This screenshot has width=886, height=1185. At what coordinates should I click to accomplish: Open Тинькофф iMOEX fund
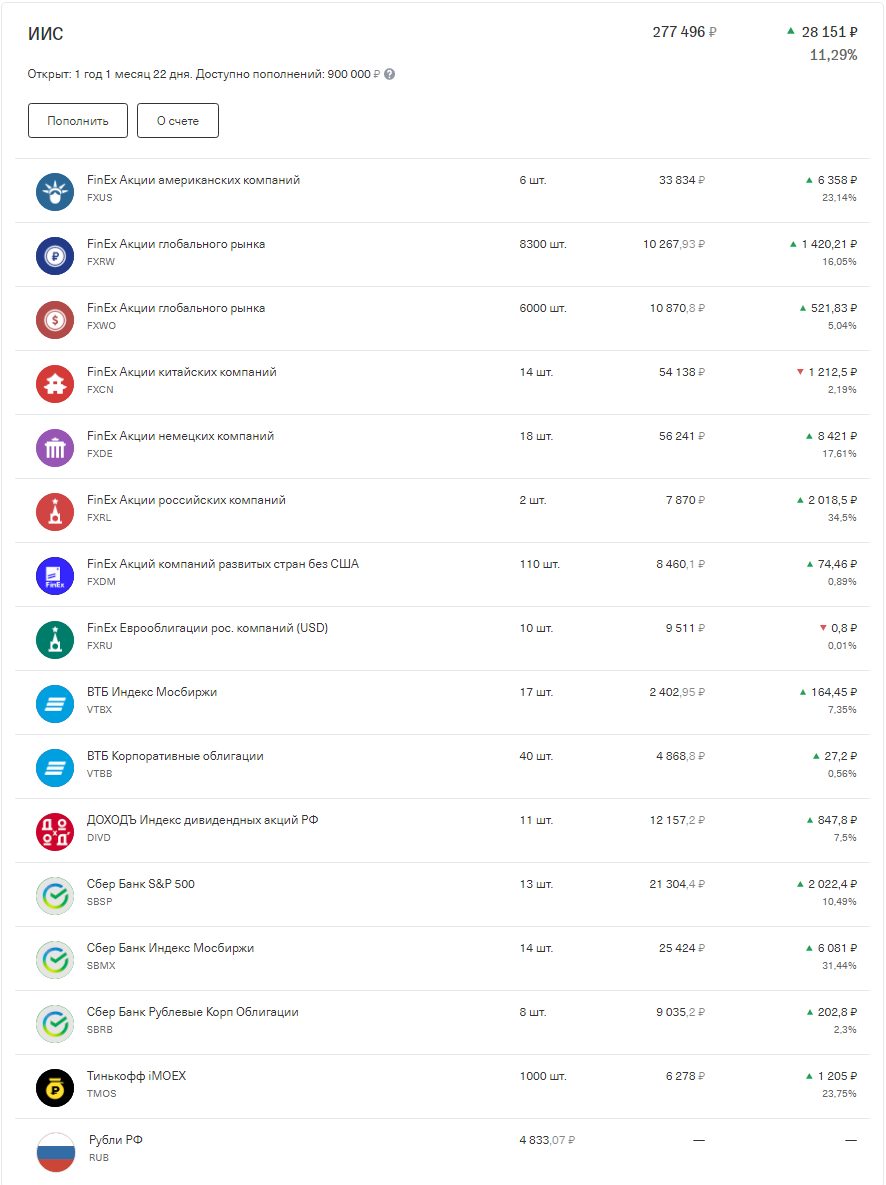tap(442, 1087)
